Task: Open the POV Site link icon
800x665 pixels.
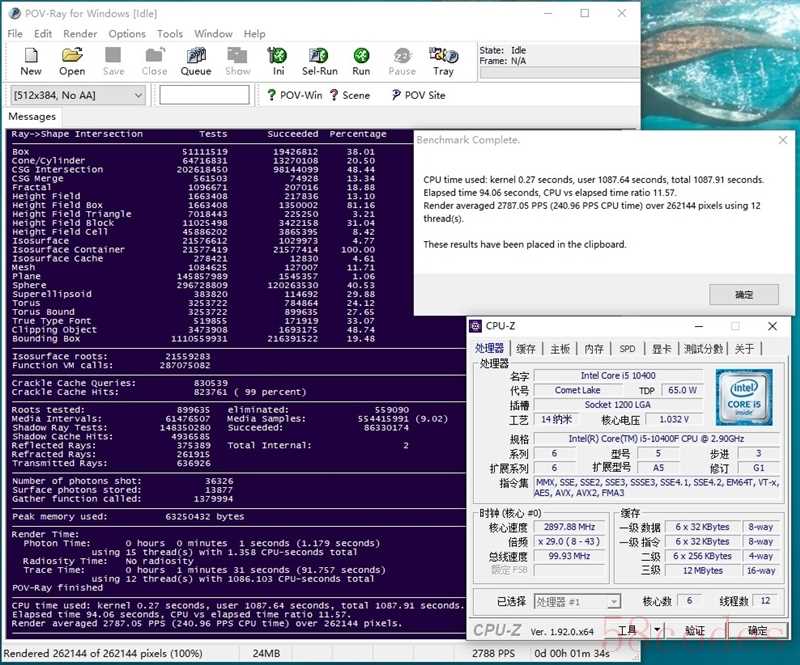Action: pos(418,95)
